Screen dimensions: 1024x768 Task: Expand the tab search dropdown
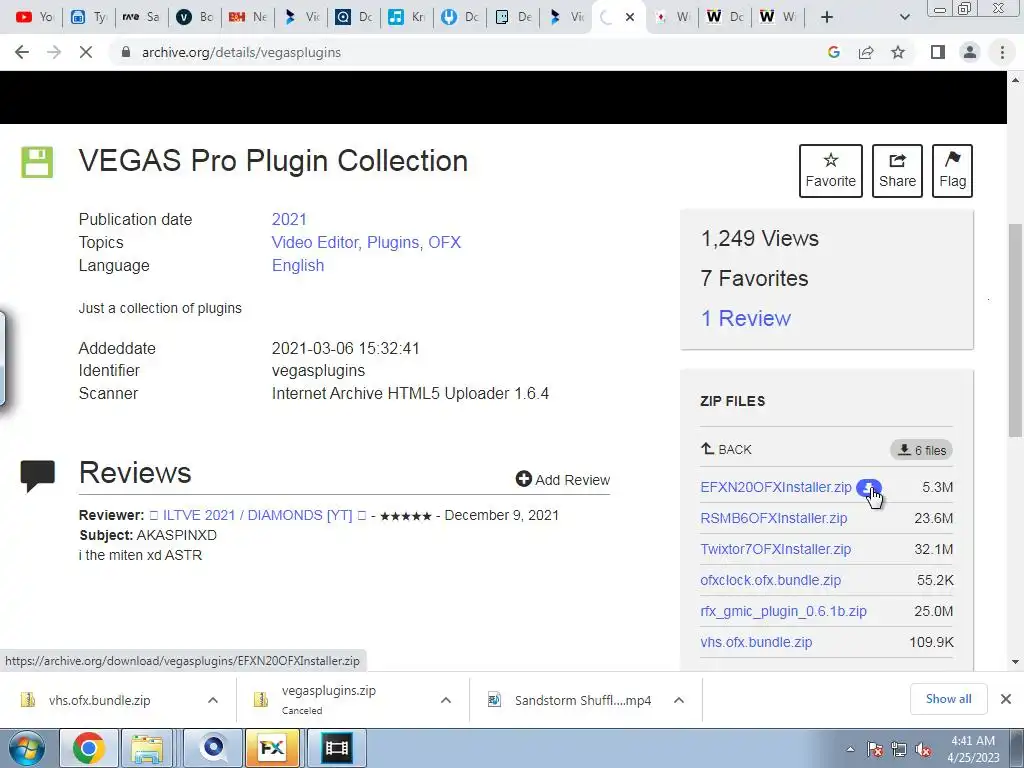(x=904, y=17)
